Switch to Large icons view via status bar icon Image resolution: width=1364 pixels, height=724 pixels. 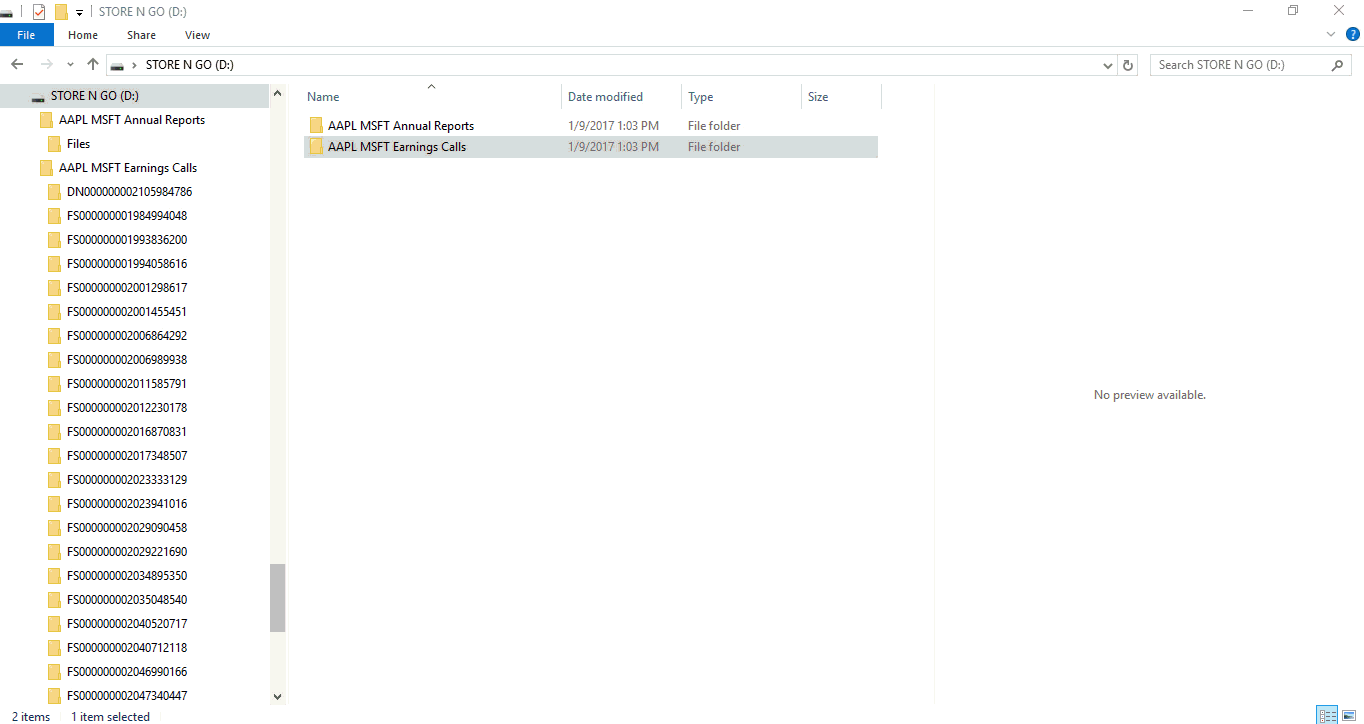click(1349, 715)
